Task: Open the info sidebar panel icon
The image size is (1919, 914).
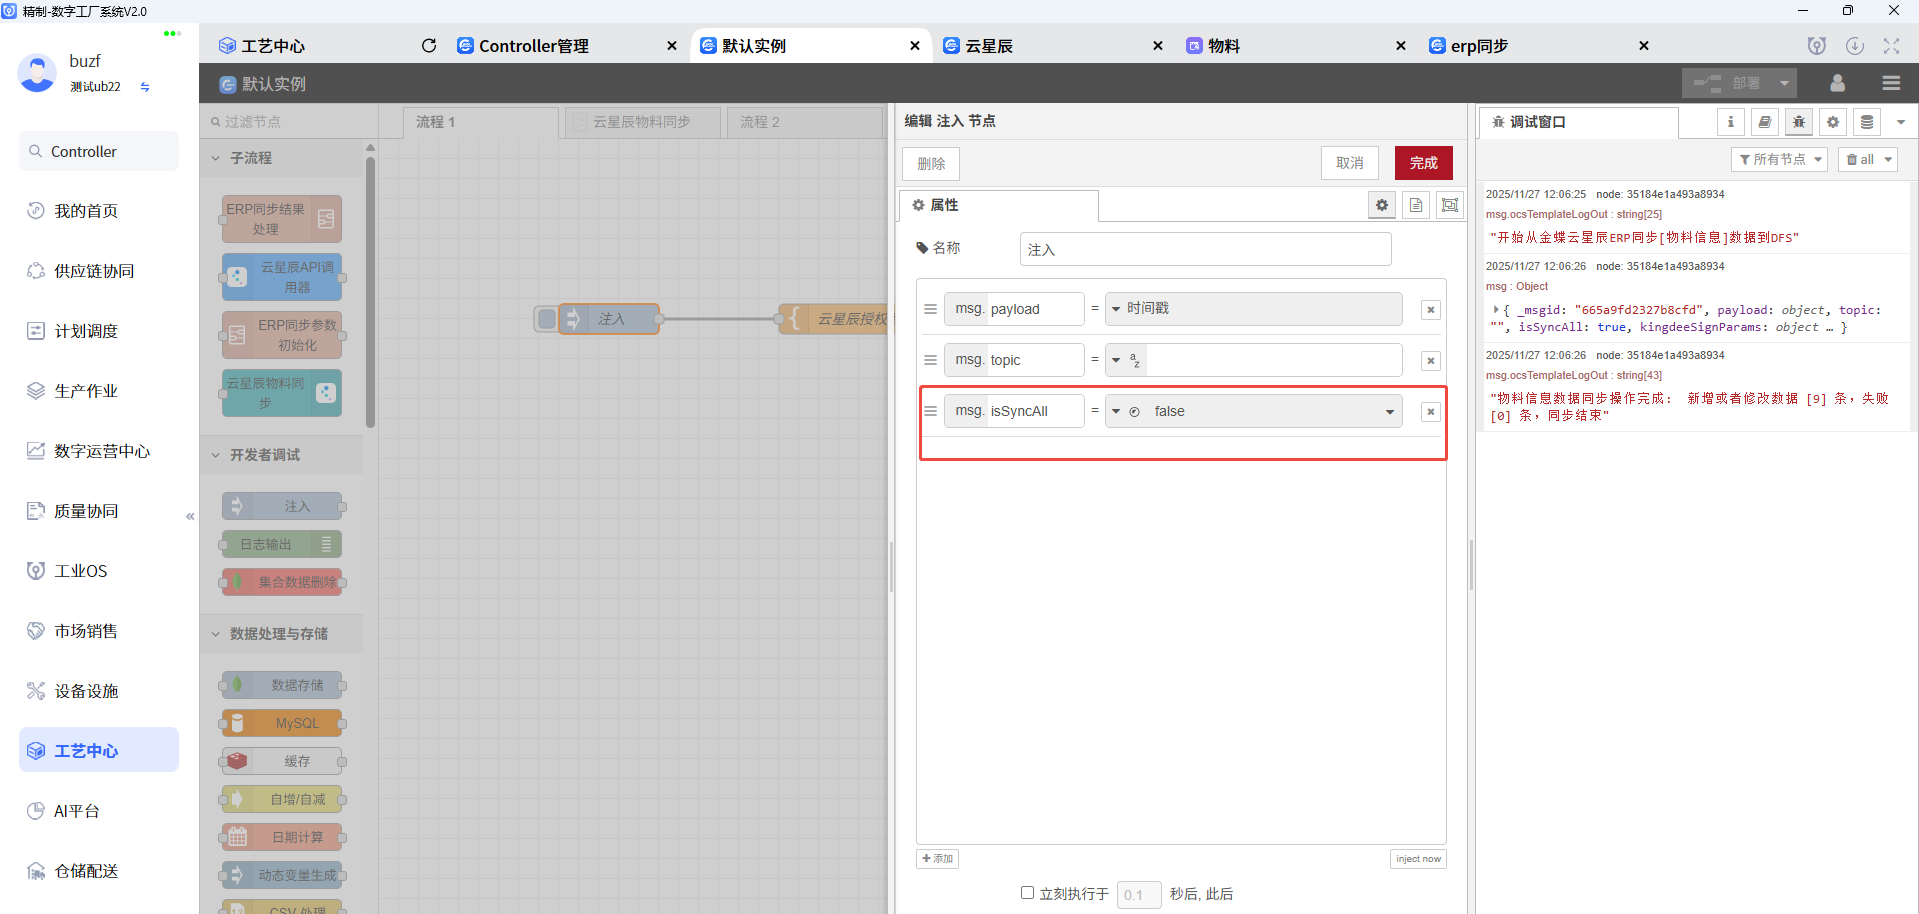Action: tap(1731, 122)
